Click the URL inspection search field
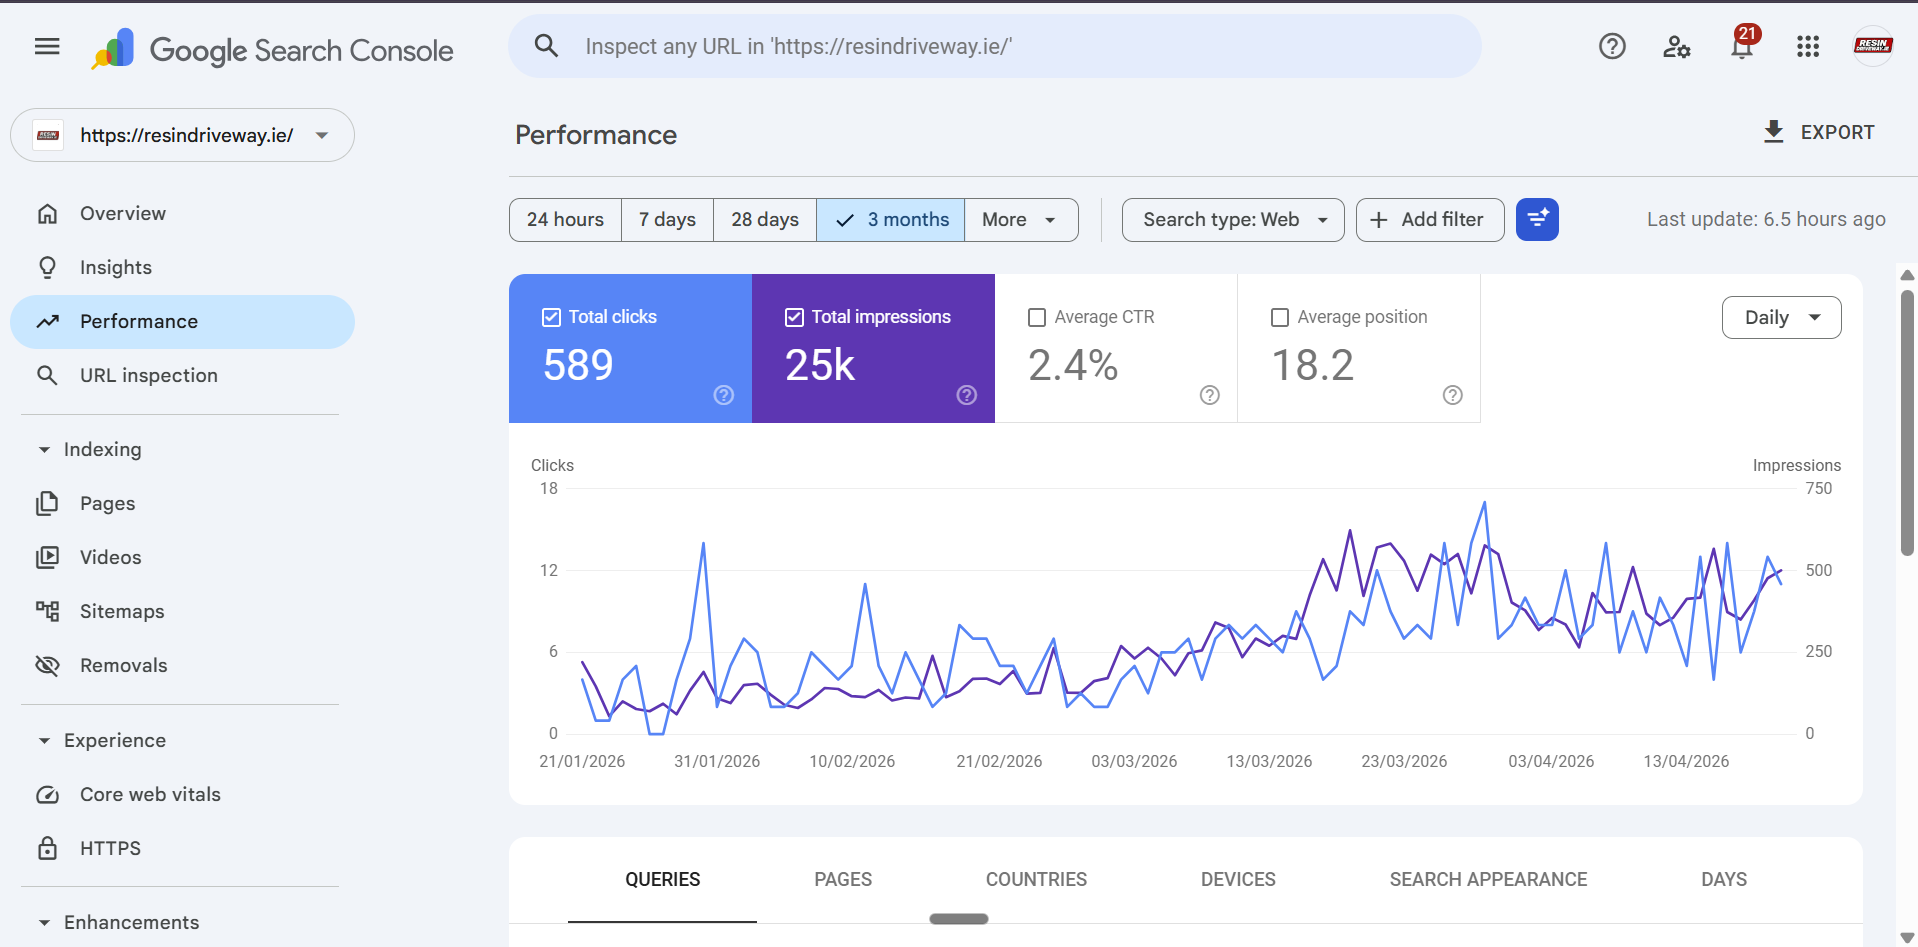The height and width of the screenshot is (947, 1918). [x=994, y=46]
